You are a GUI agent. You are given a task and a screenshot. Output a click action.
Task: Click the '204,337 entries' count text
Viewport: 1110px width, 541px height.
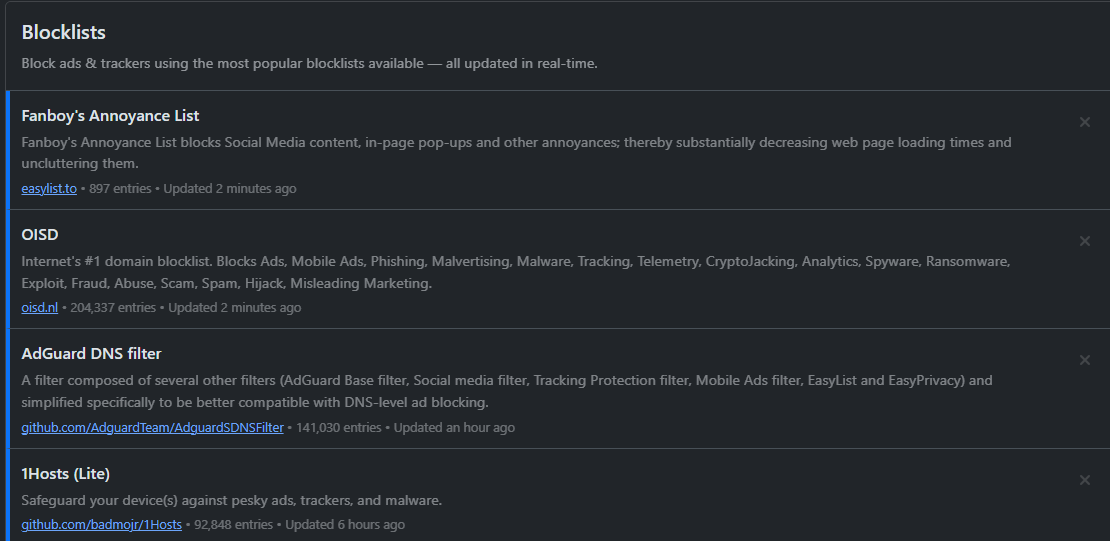click(113, 307)
